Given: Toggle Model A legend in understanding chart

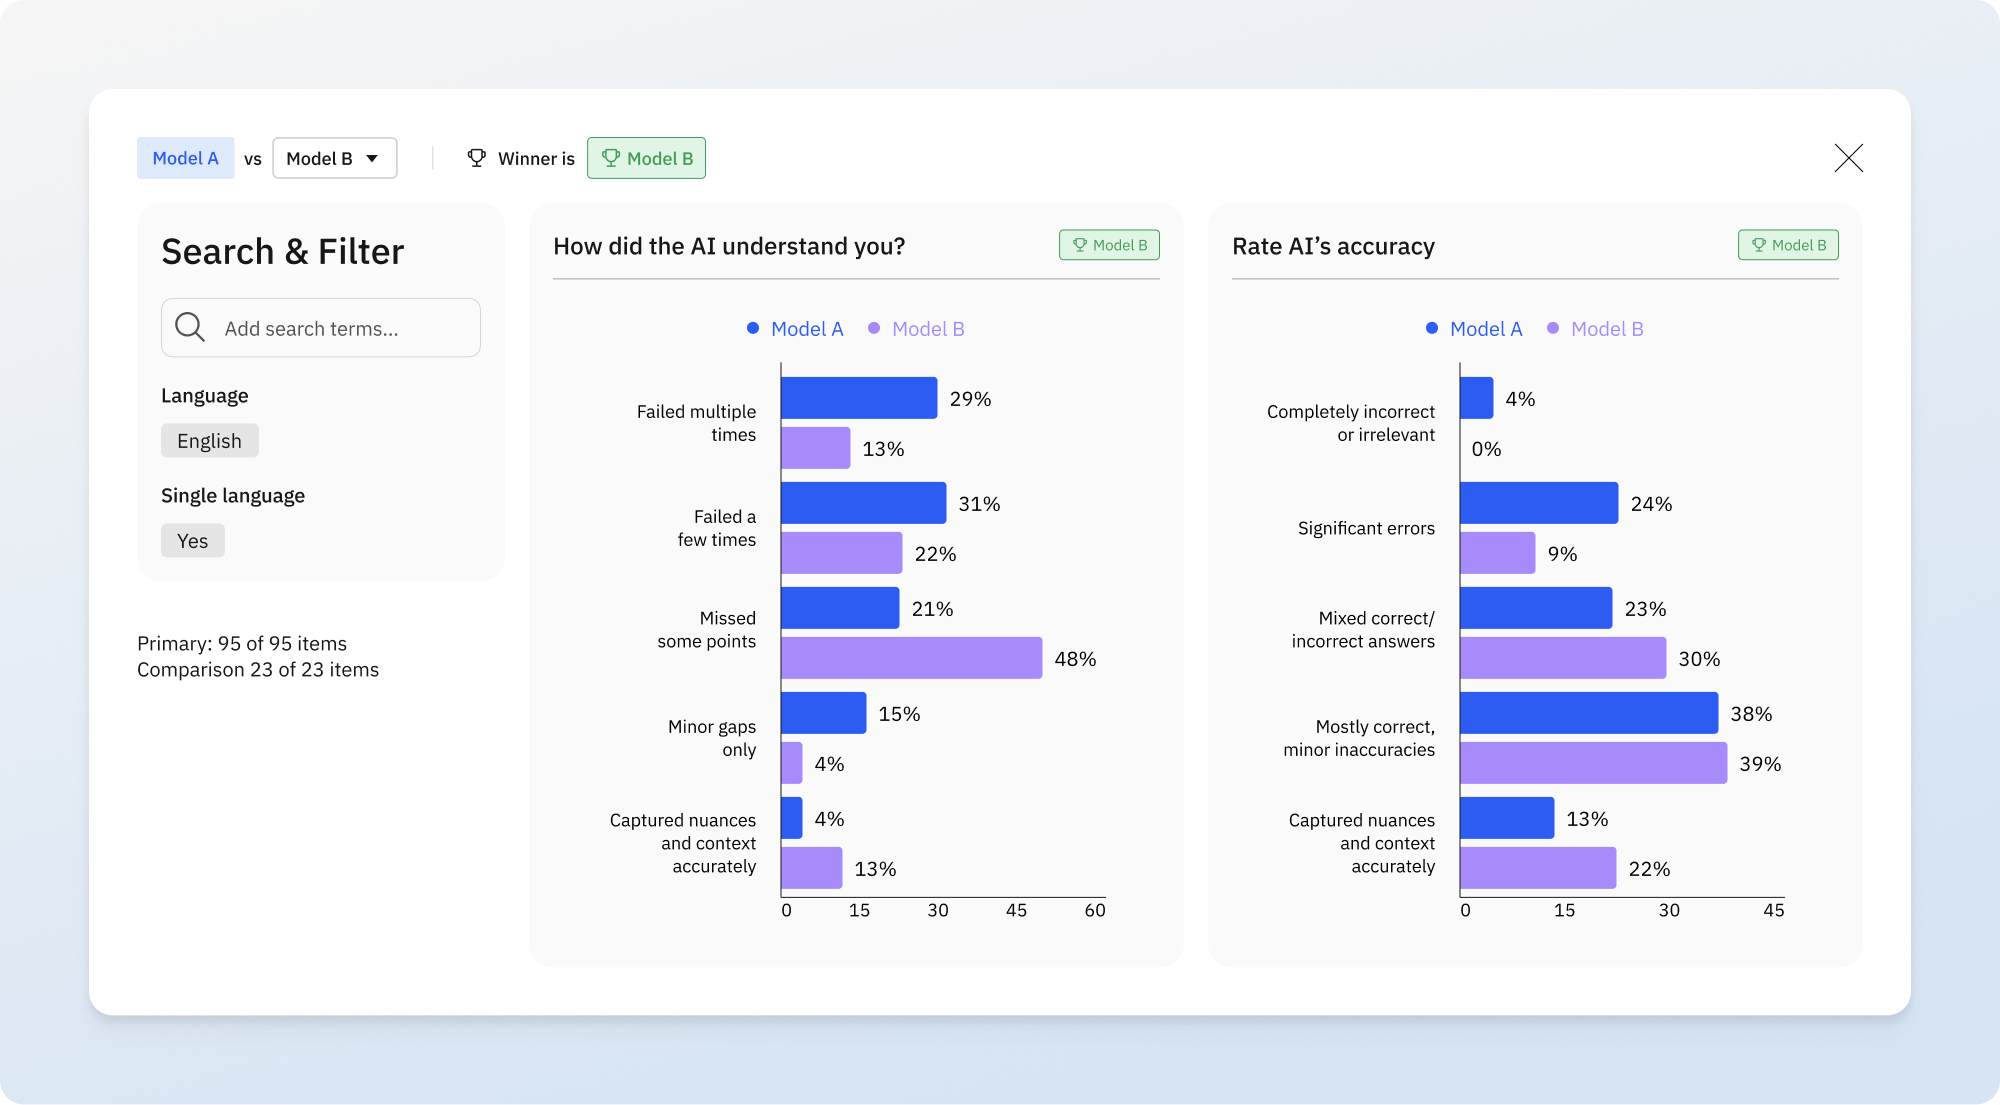Looking at the screenshot, I should (796, 329).
